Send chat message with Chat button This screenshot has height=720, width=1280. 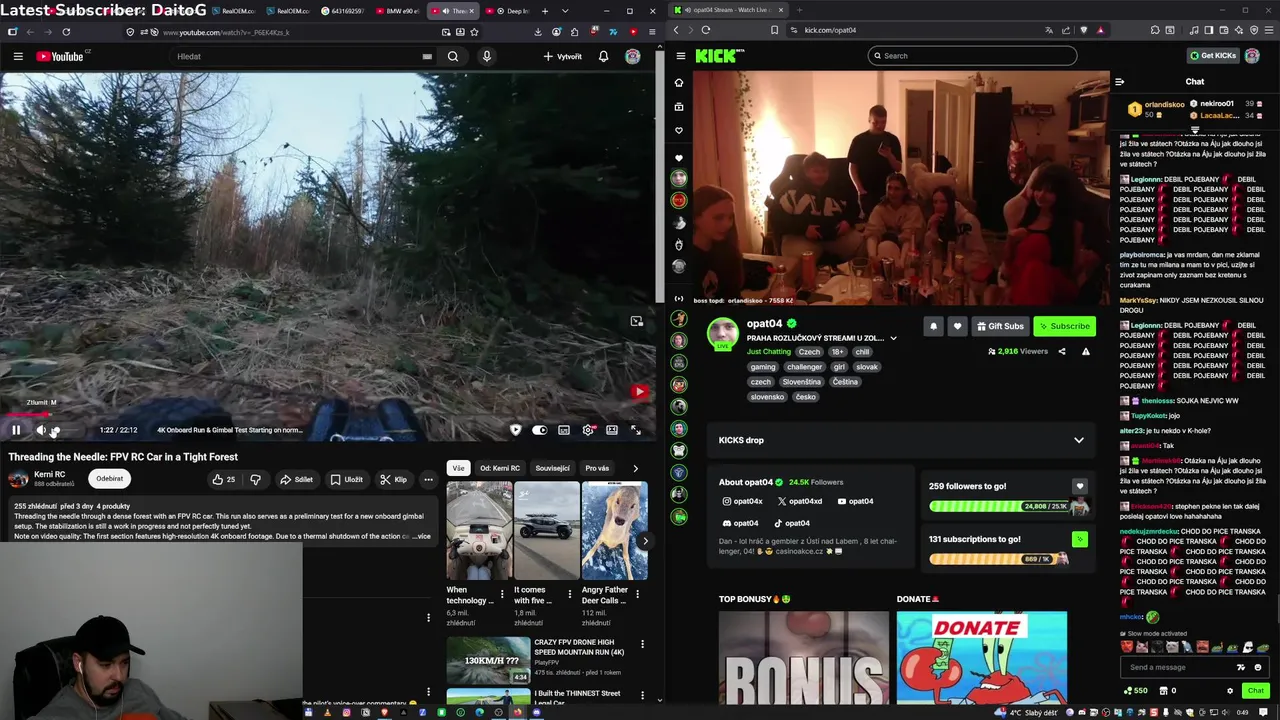[1256, 690]
